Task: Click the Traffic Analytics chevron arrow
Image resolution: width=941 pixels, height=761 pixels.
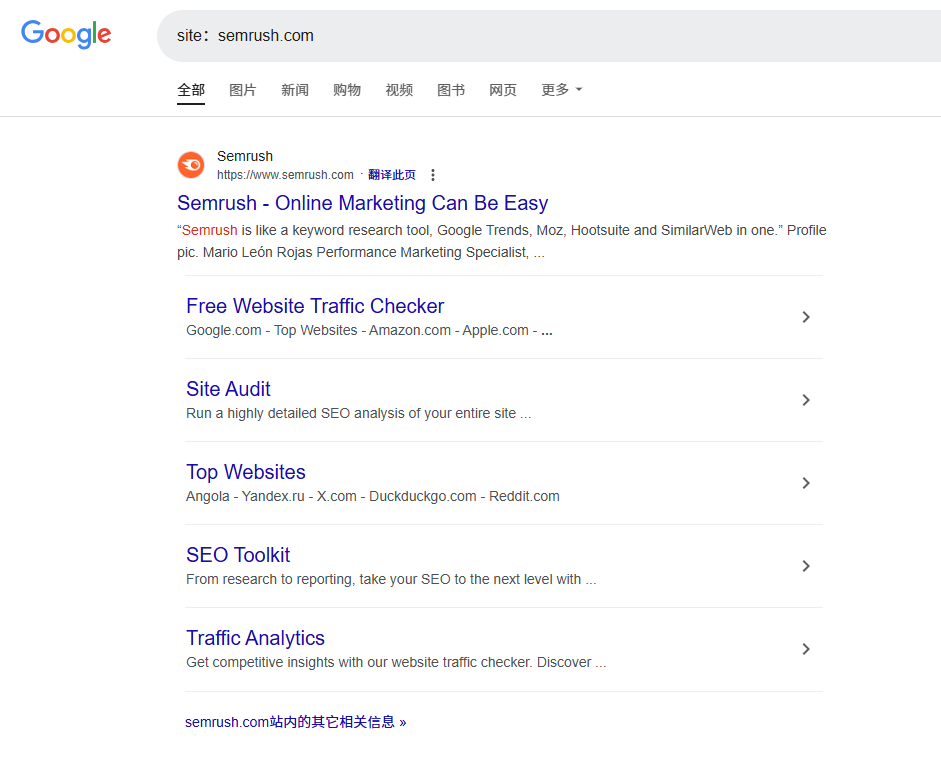Action: tap(806, 649)
